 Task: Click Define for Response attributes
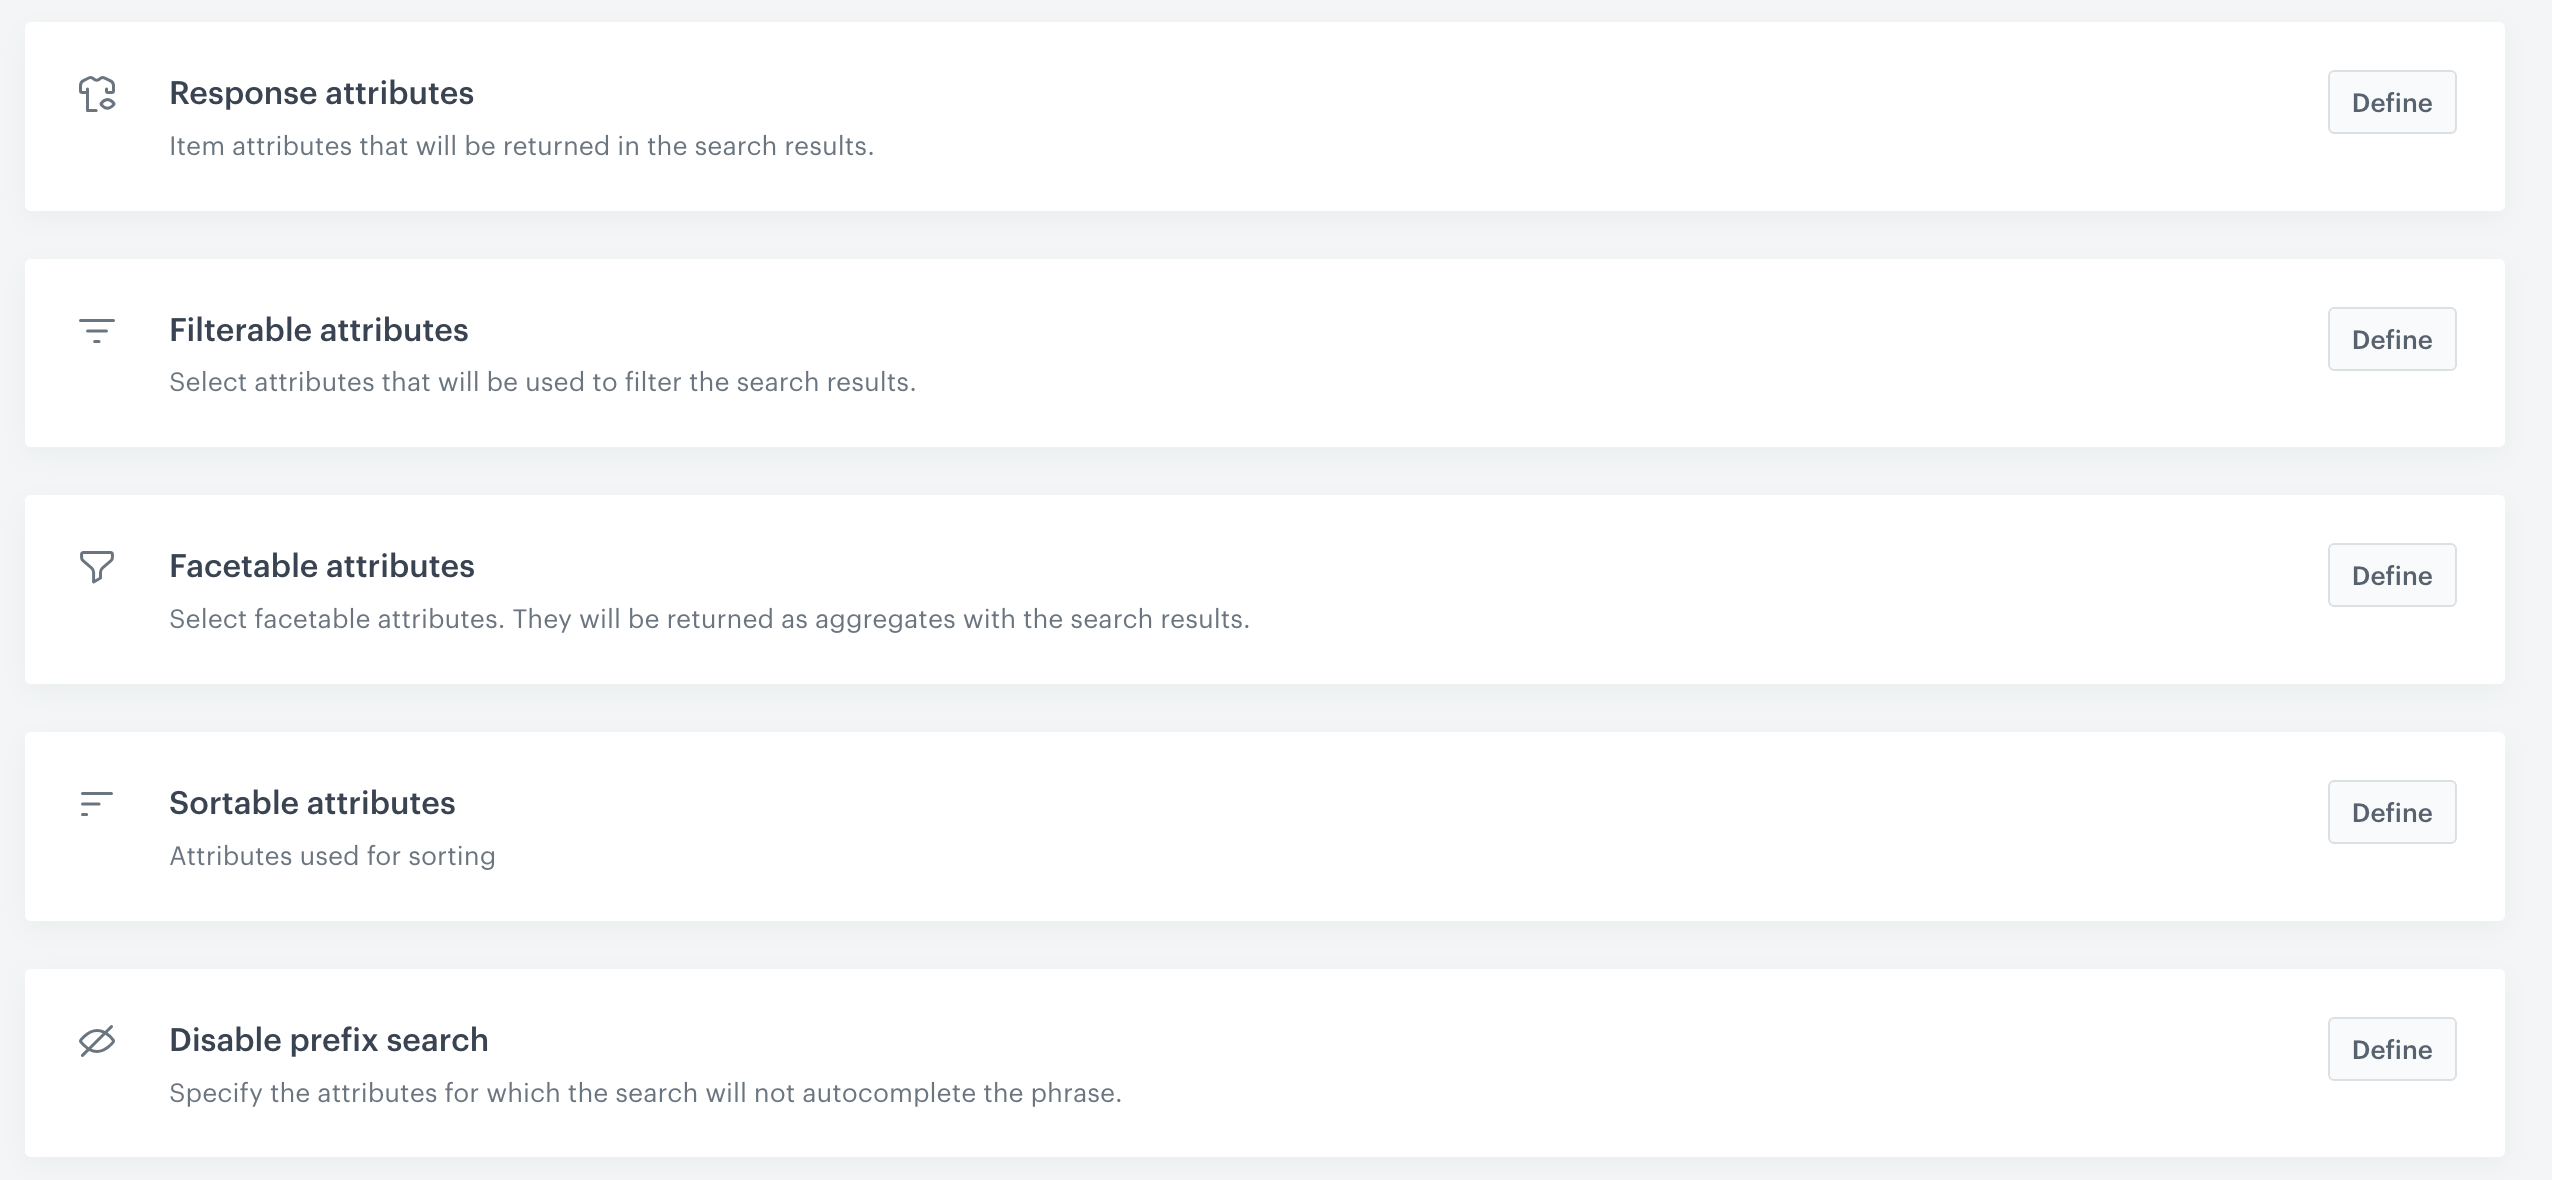[2391, 101]
